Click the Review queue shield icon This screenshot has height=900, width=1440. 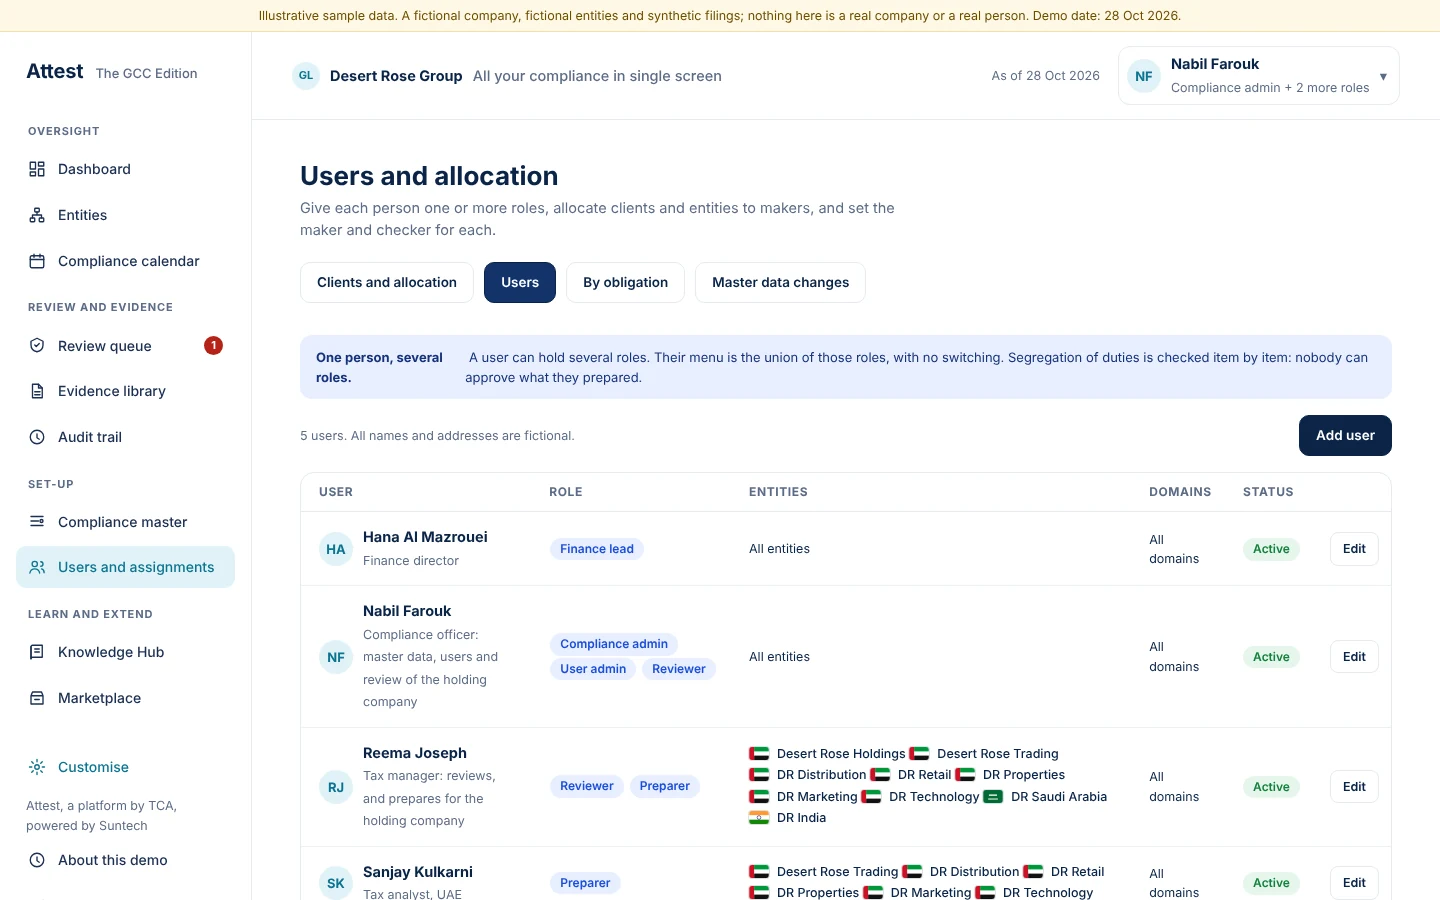37,345
